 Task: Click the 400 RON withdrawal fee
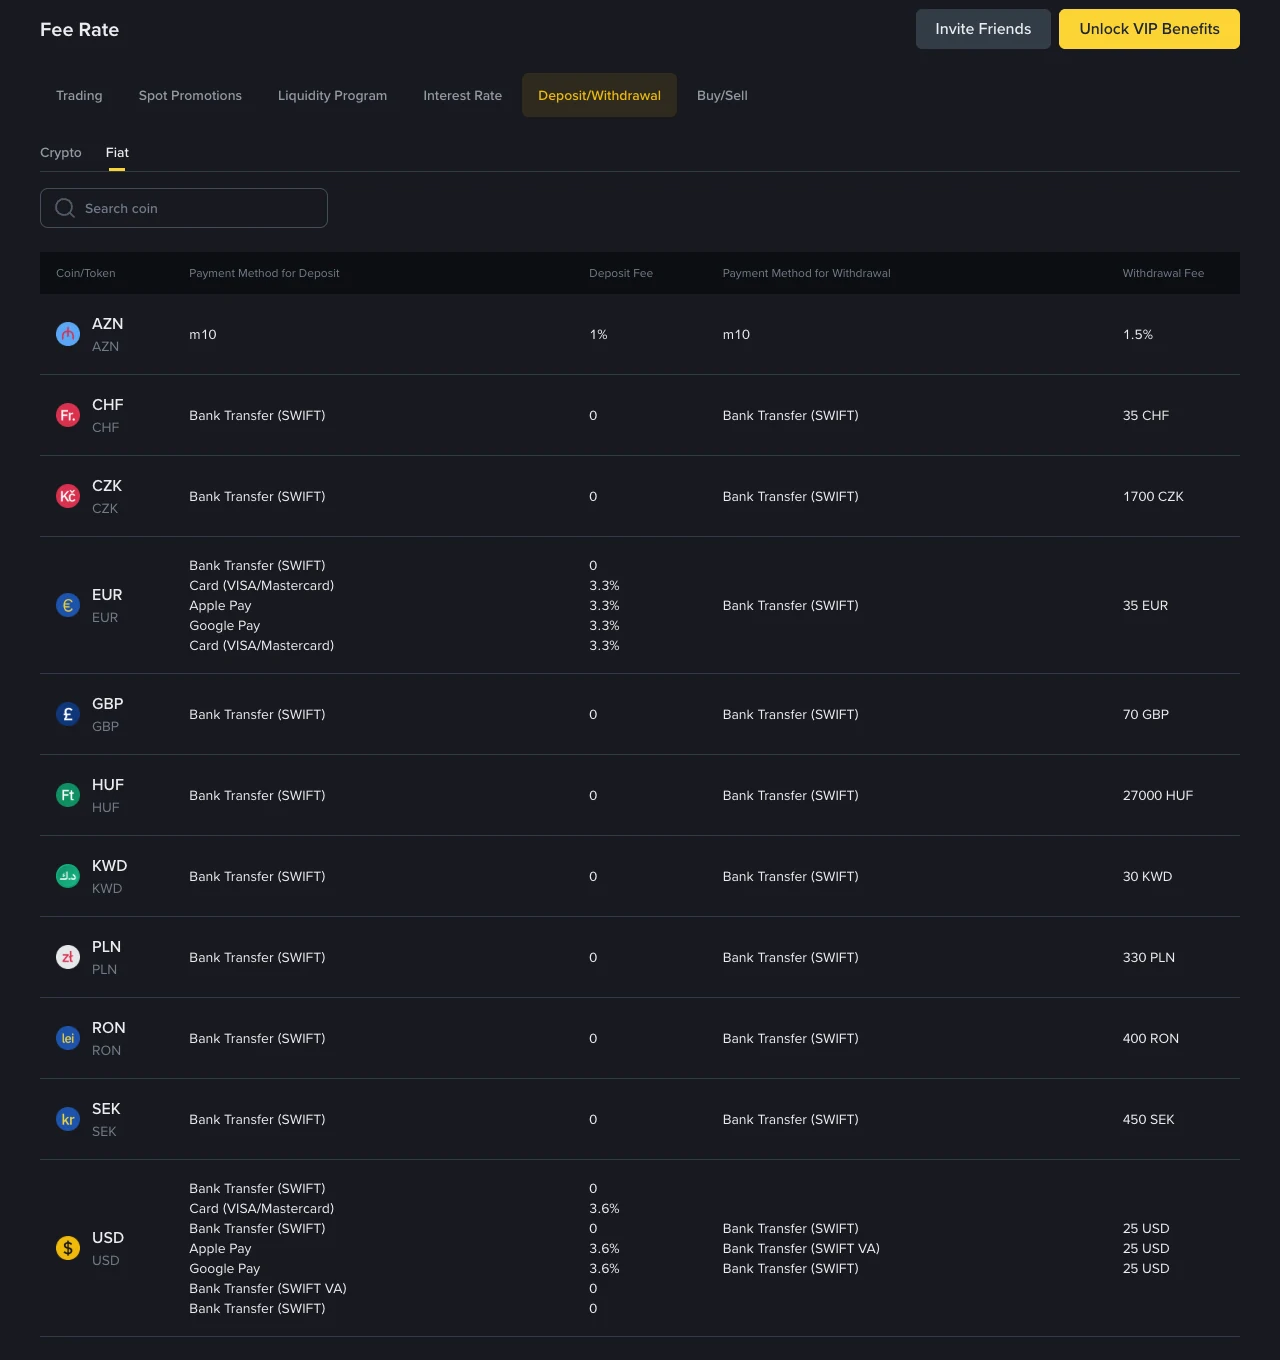click(x=1151, y=1038)
